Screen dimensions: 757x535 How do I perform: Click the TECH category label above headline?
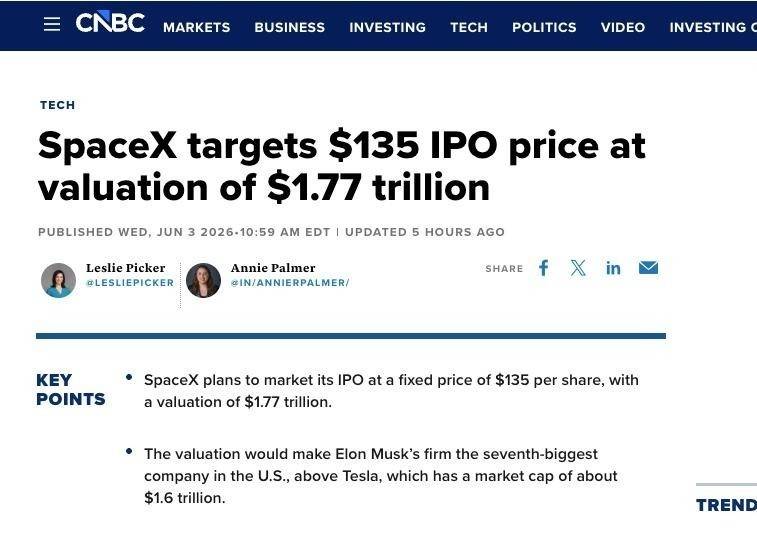(x=57, y=105)
